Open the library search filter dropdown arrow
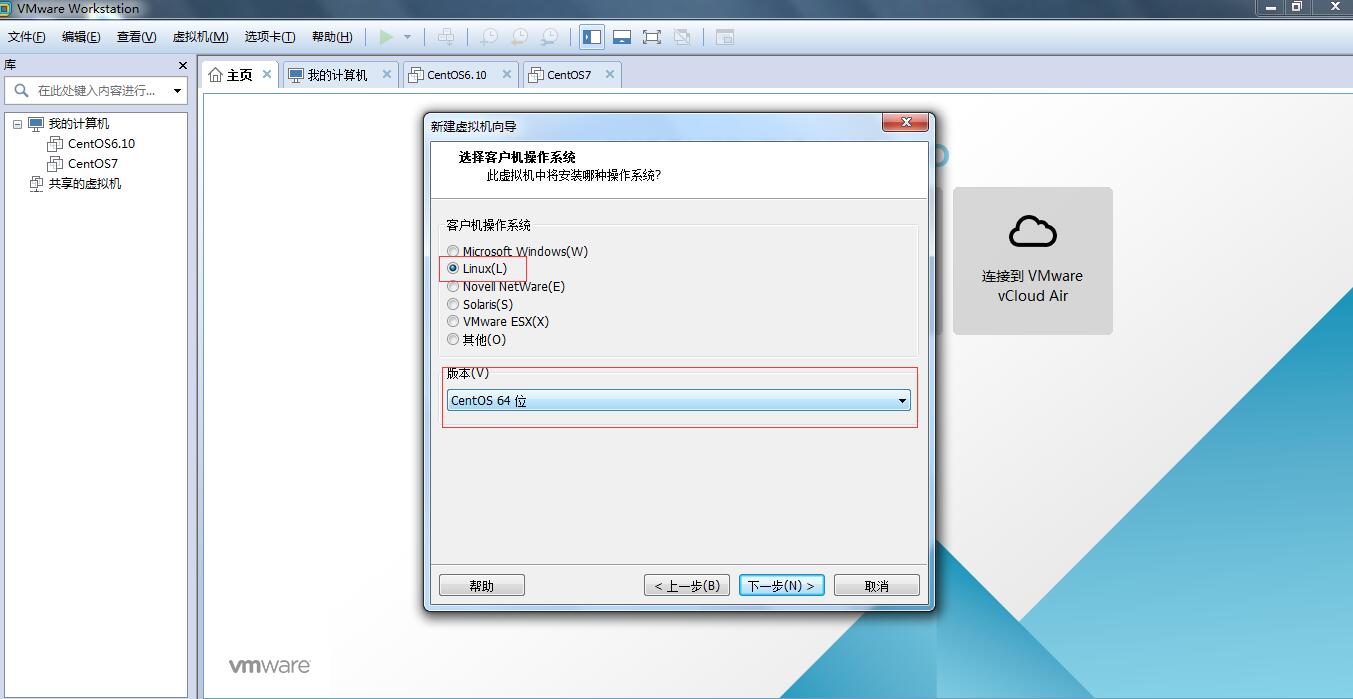The width and height of the screenshot is (1353, 699). click(177, 90)
